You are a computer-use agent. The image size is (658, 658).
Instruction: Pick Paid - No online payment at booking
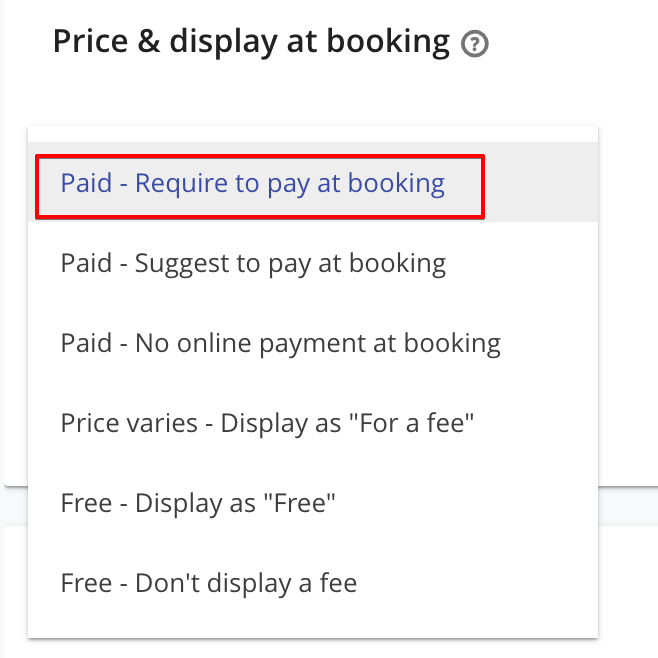click(313, 342)
